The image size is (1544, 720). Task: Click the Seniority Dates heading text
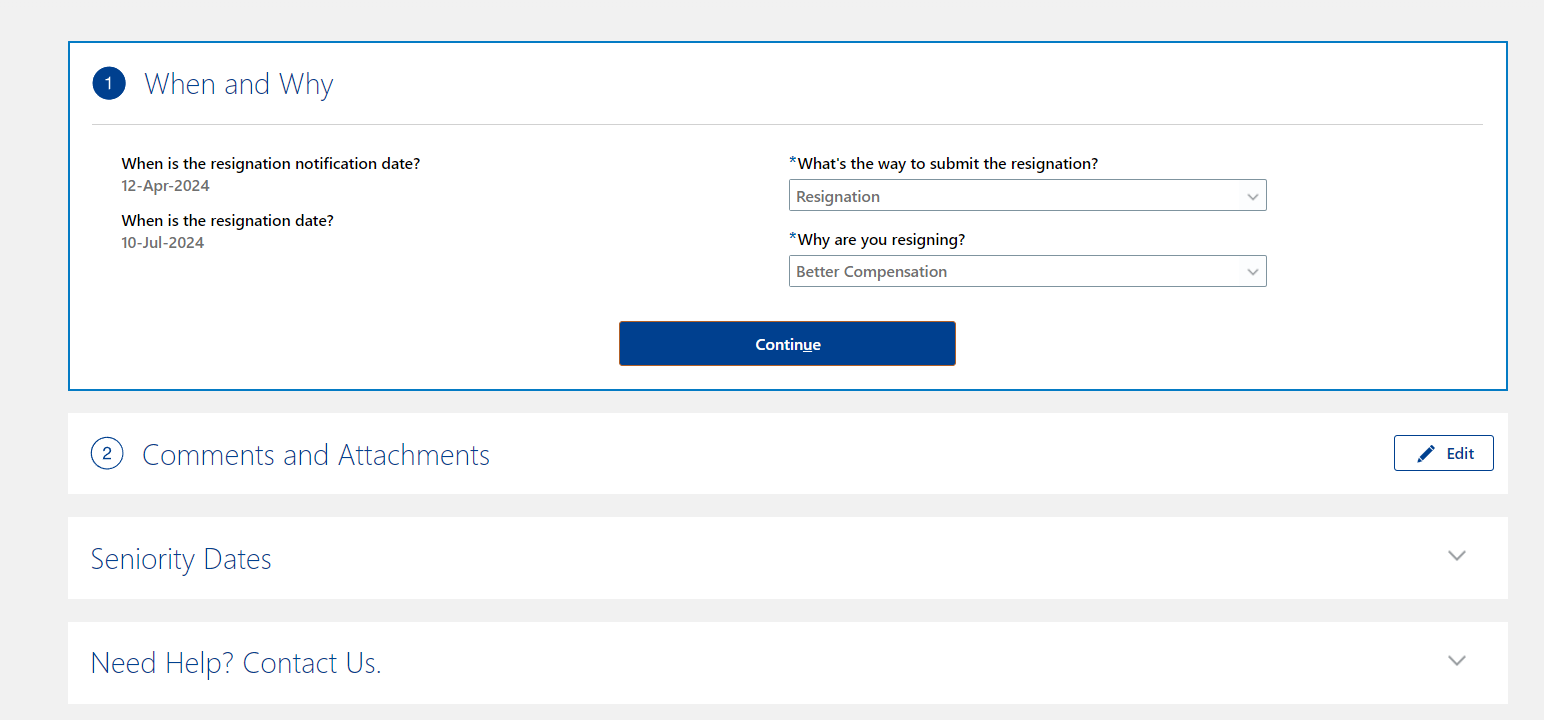tap(181, 558)
